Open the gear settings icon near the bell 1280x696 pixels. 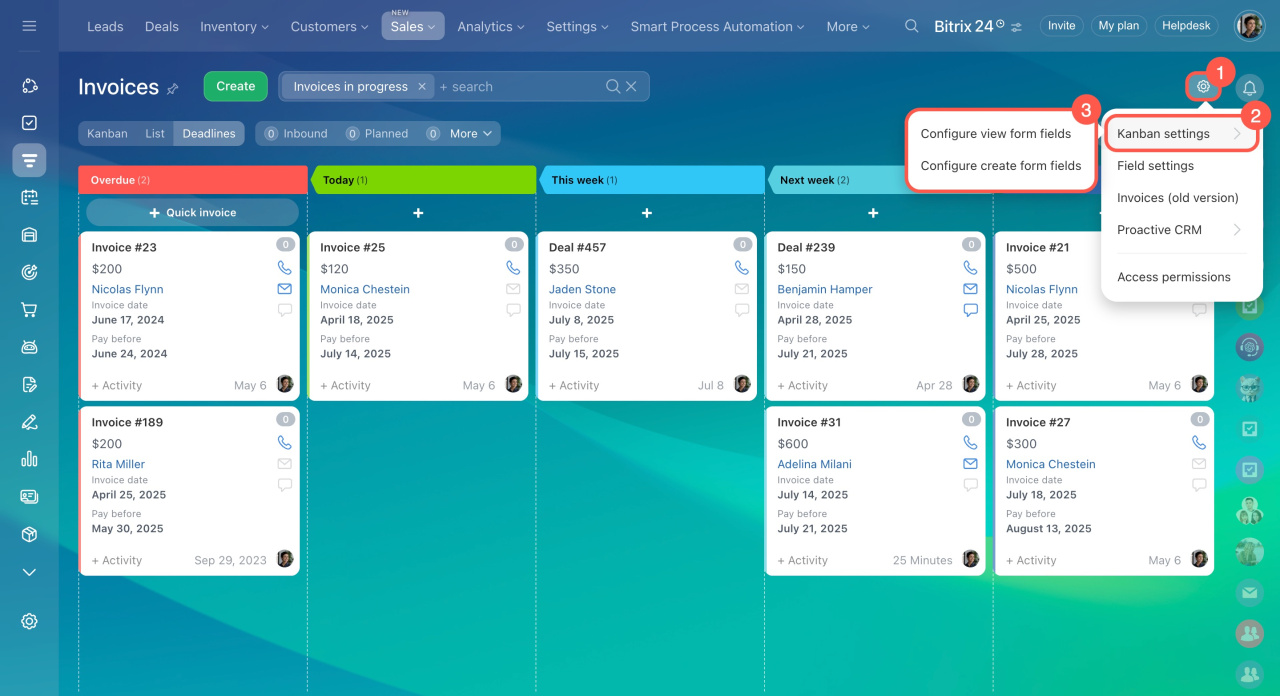pos(1203,87)
